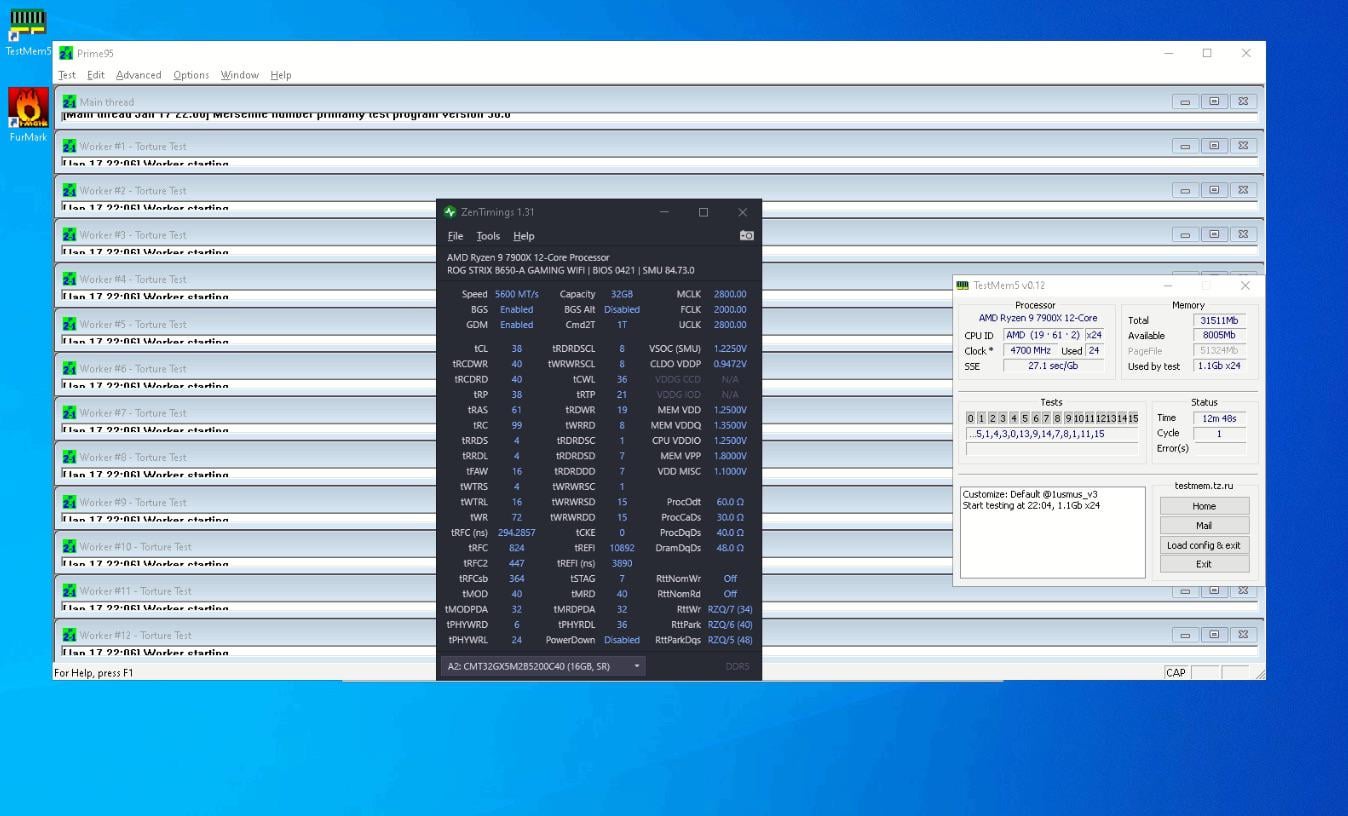Click the PowerDown value Disabled
1348x816 pixels.
622,640
